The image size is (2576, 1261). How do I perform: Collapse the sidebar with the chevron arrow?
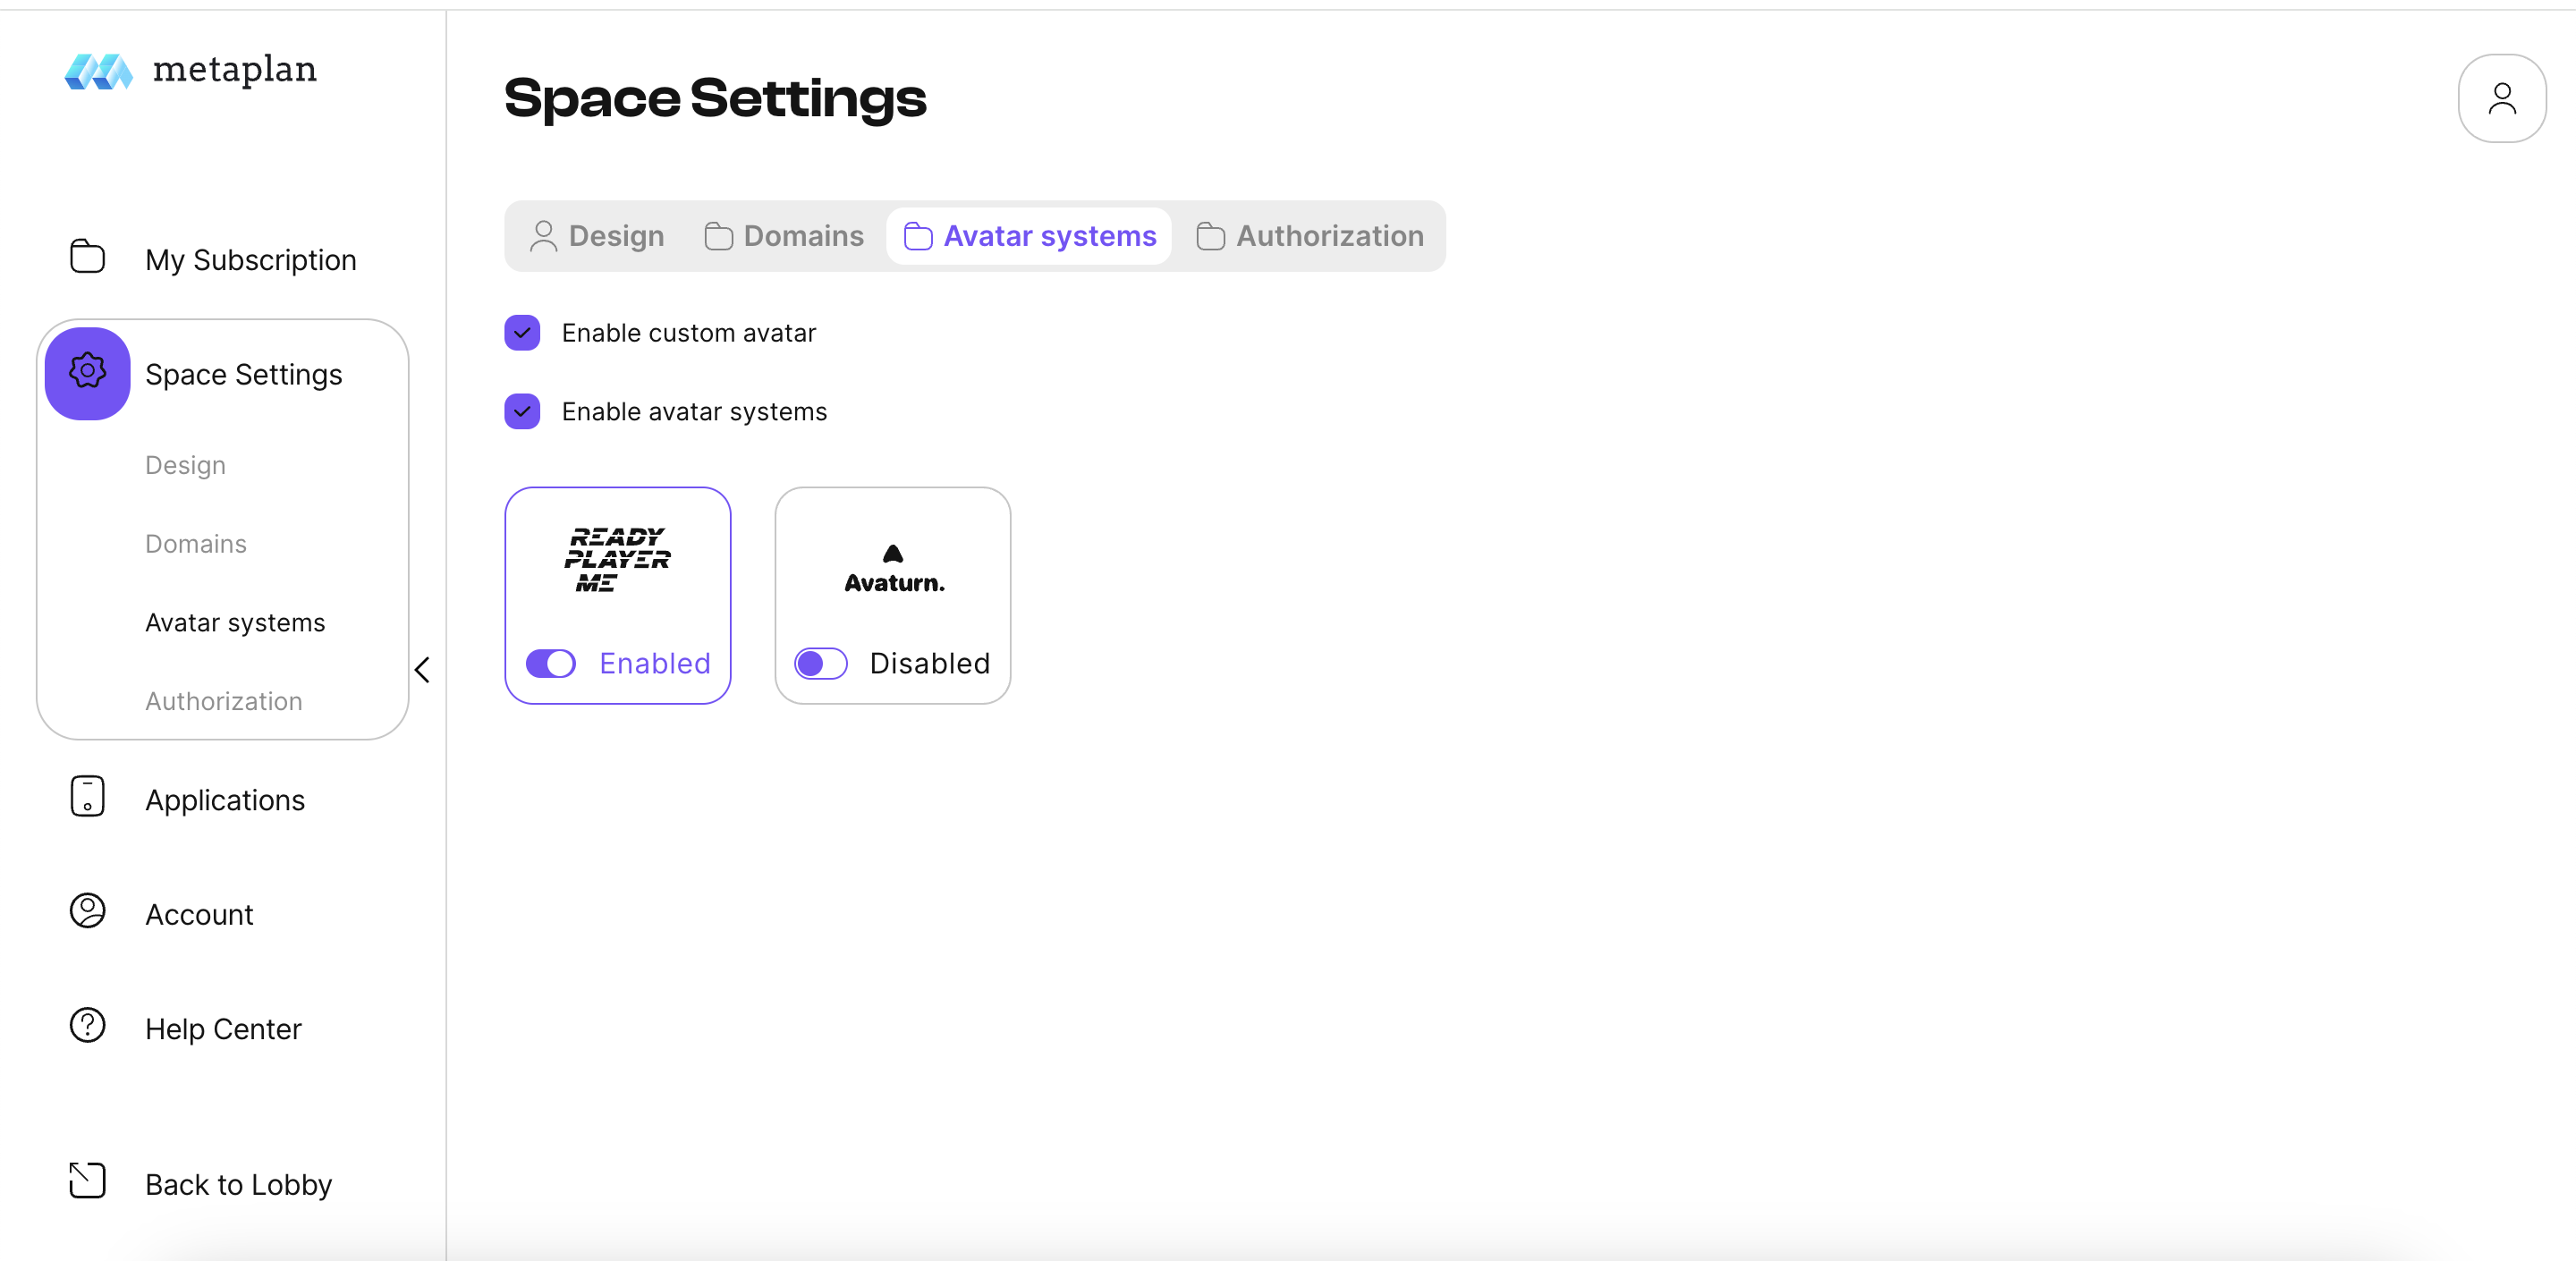click(x=422, y=670)
